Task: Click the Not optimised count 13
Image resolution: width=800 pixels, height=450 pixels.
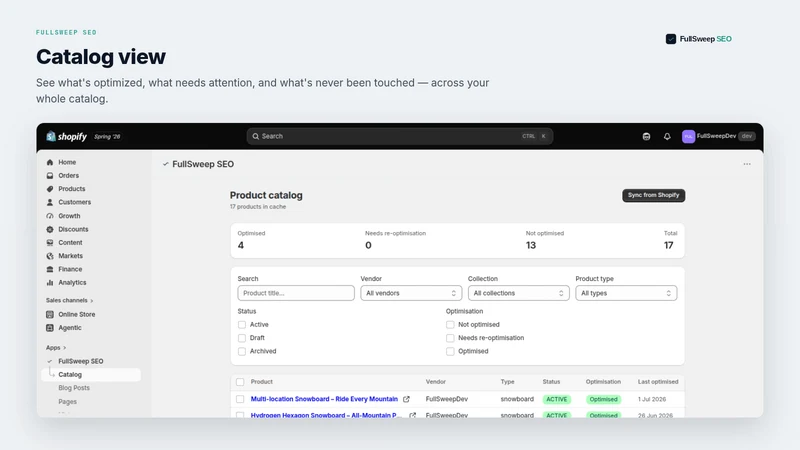Action: coord(531,245)
